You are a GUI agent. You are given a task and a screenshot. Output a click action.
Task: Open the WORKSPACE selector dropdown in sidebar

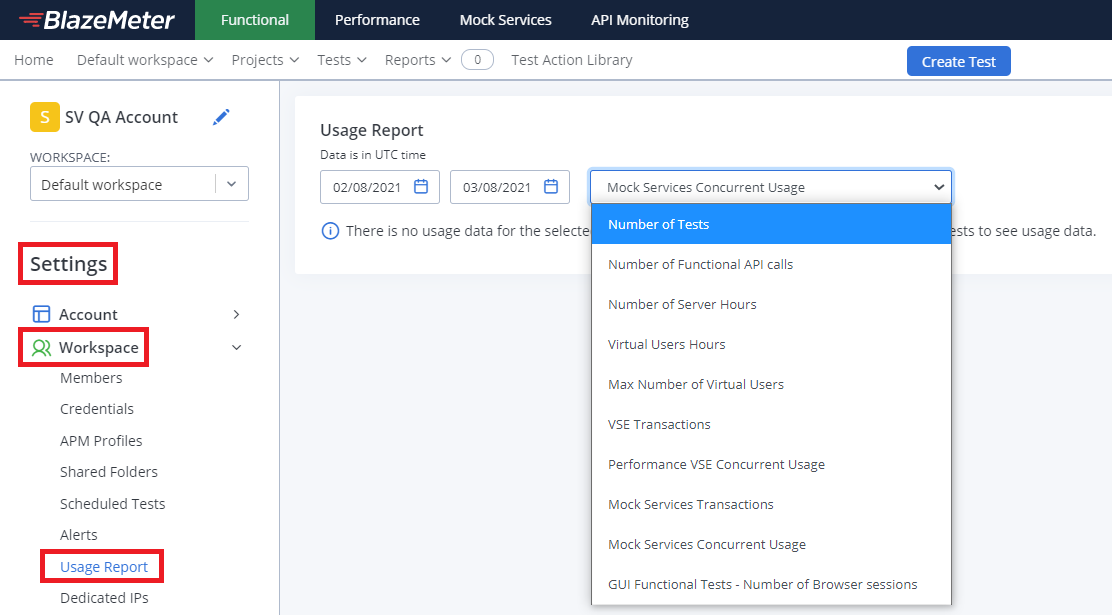coord(139,184)
